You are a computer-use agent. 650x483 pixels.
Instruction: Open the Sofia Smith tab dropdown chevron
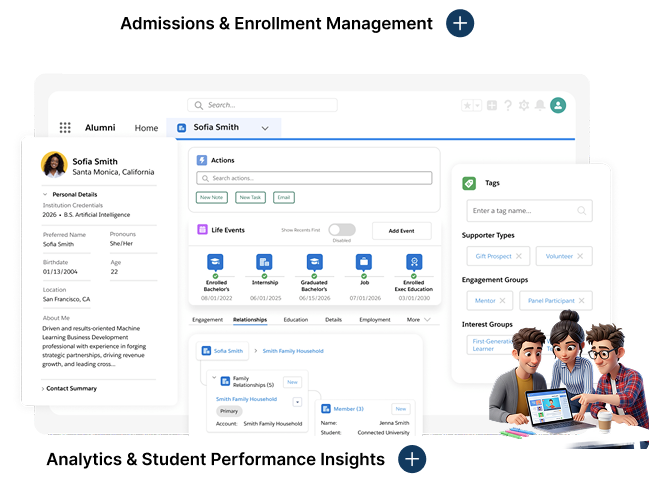click(x=265, y=128)
